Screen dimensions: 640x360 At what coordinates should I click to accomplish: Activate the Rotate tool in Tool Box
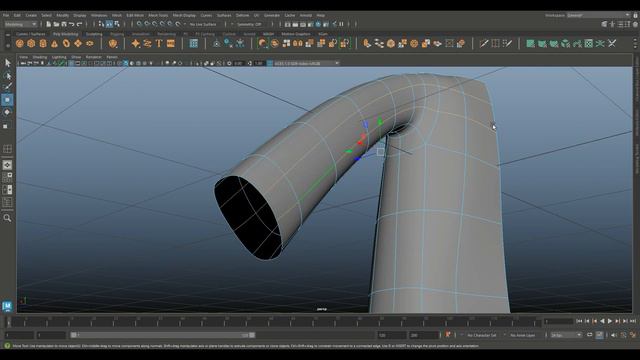pyautogui.click(x=7, y=112)
